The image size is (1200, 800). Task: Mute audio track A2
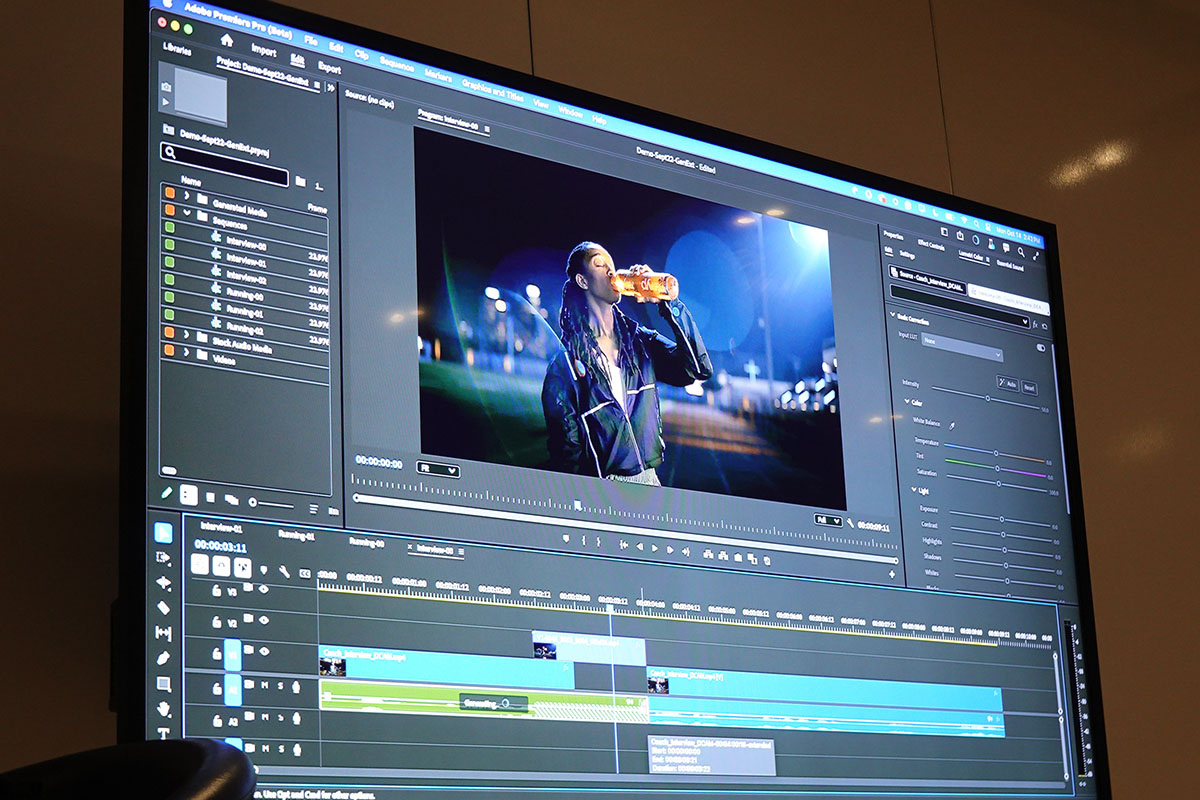click(x=265, y=716)
